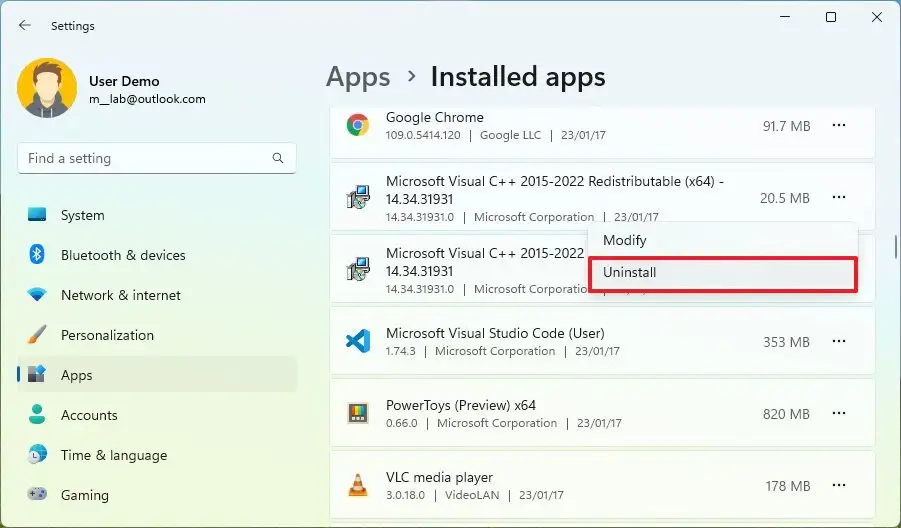Select Accounts label in sidebar

[89, 415]
